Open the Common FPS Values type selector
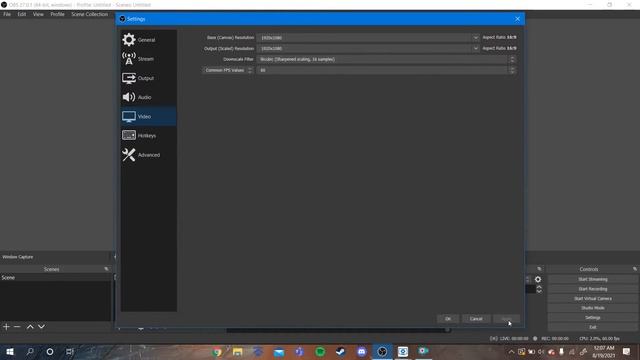 pyautogui.click(x=228, y=70)
